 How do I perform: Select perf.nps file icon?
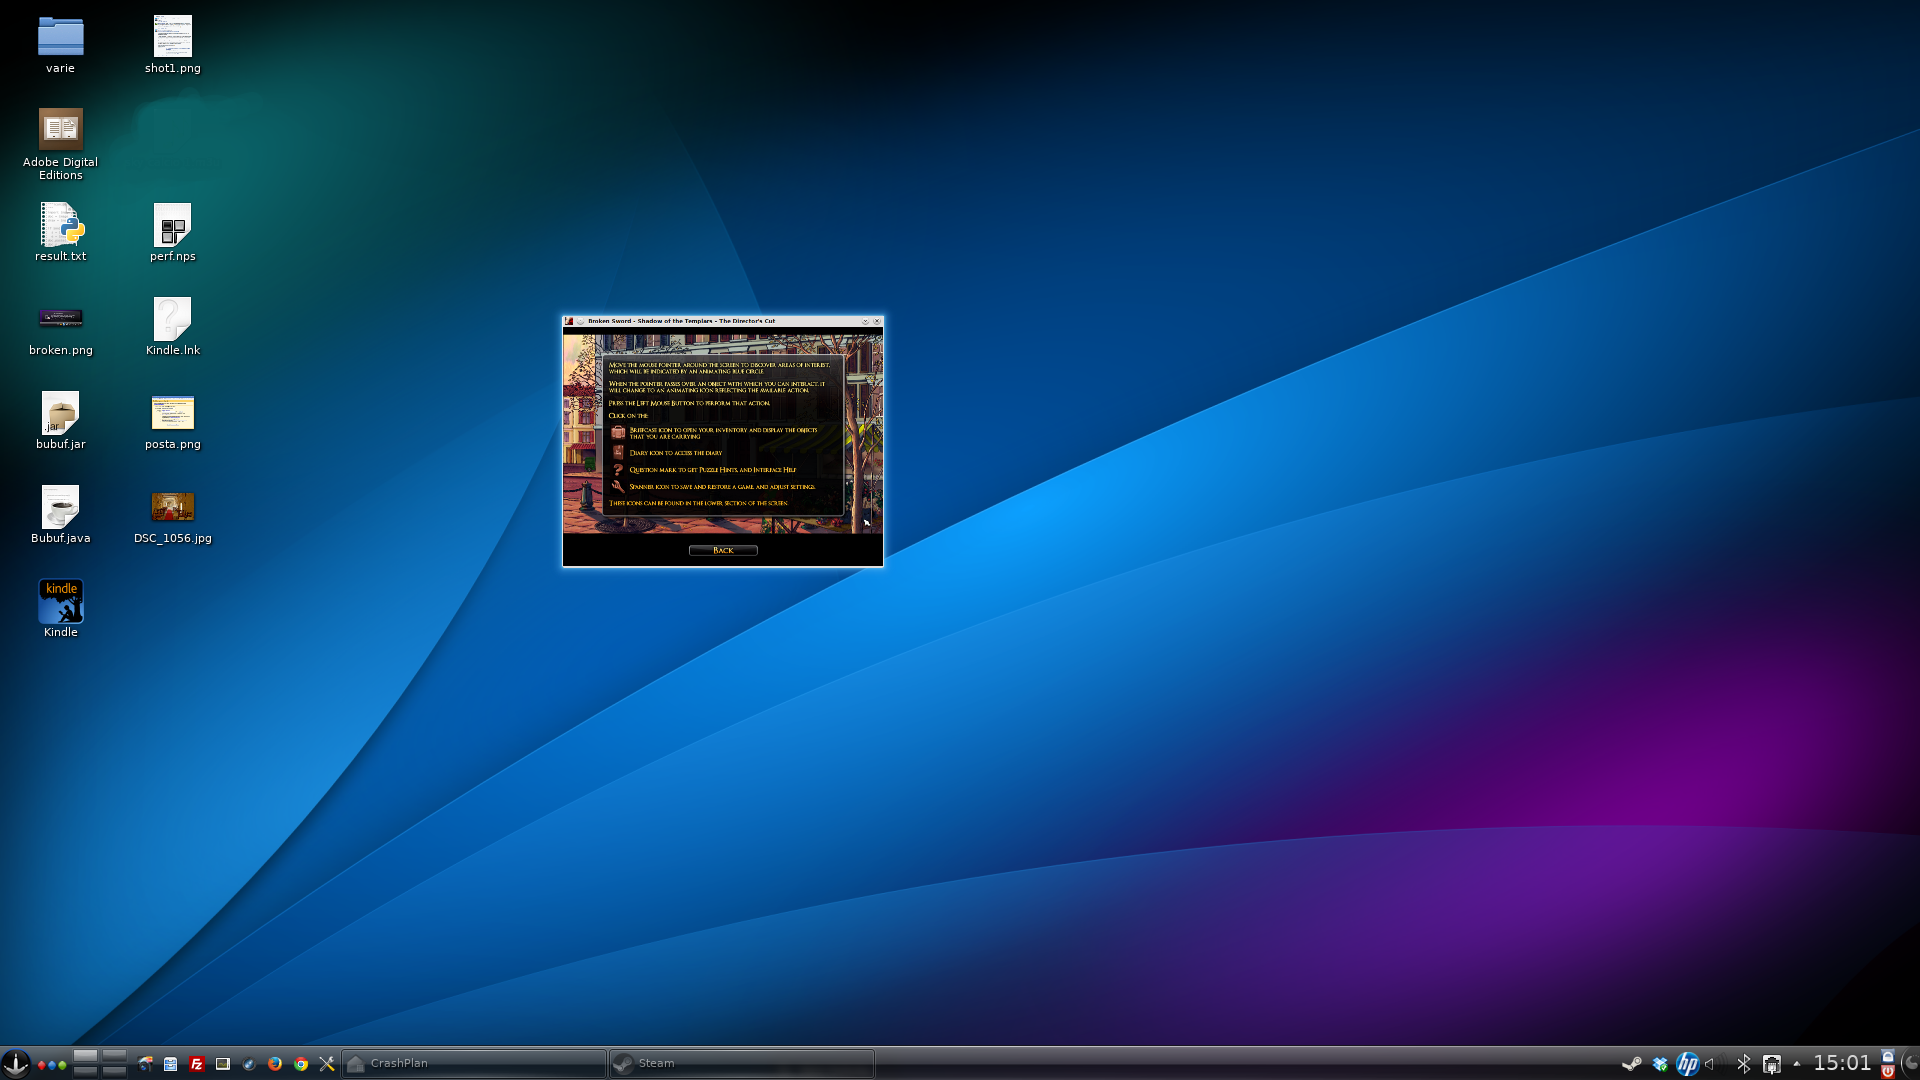(172, 233)
